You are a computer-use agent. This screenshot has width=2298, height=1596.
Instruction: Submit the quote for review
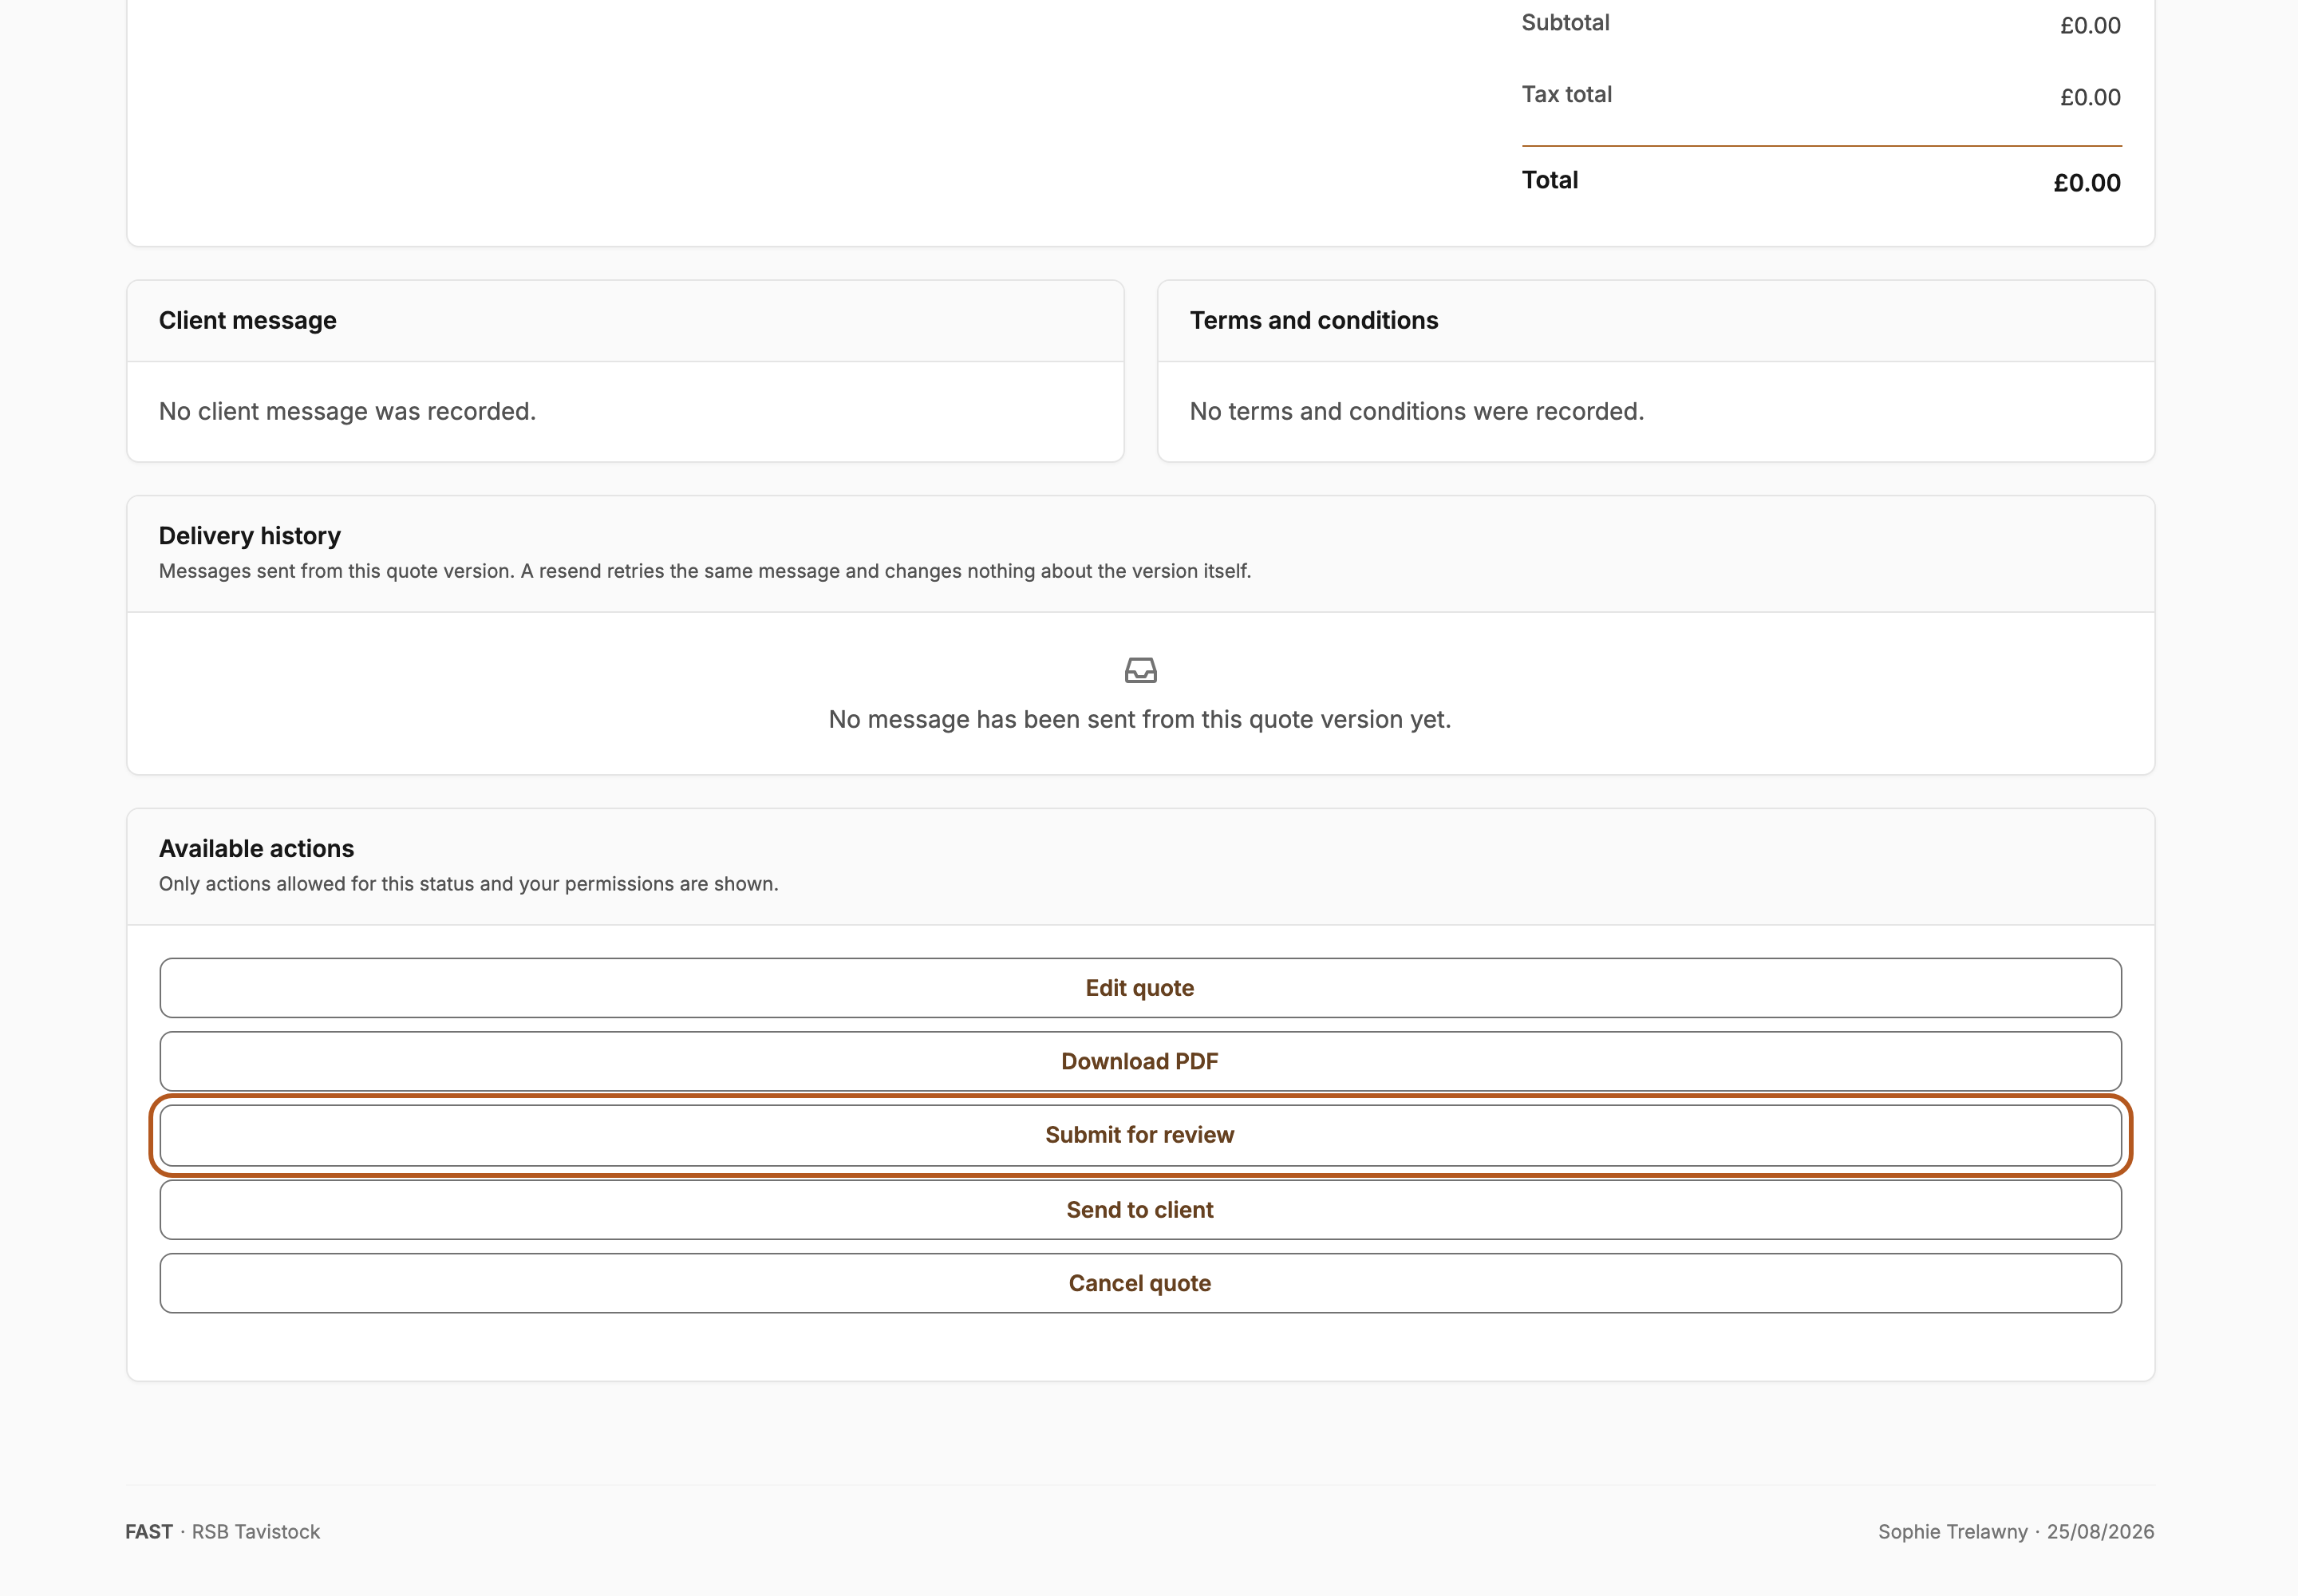[1140, 1135]
